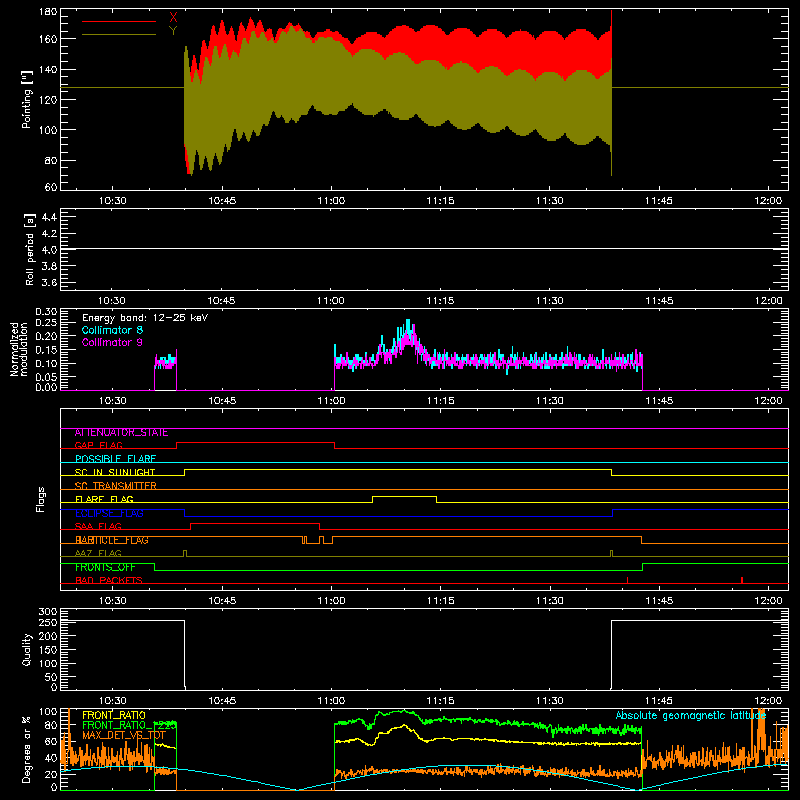
Task: Select the SC_TRANSMITTER flag label
Action: pos(115,485)
